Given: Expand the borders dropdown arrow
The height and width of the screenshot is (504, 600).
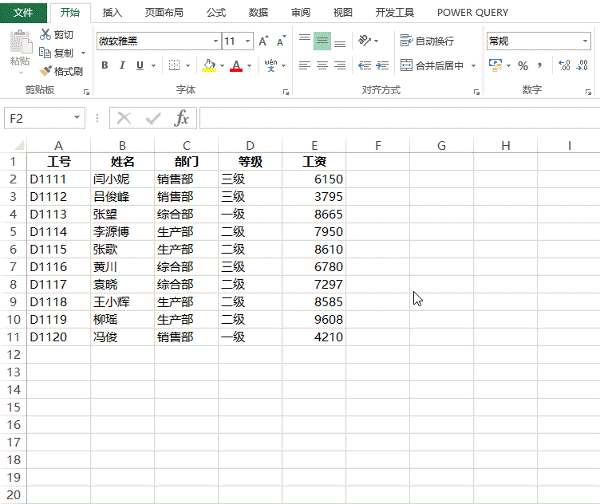Looking at the screenshot, I should (x=188, y=65).
